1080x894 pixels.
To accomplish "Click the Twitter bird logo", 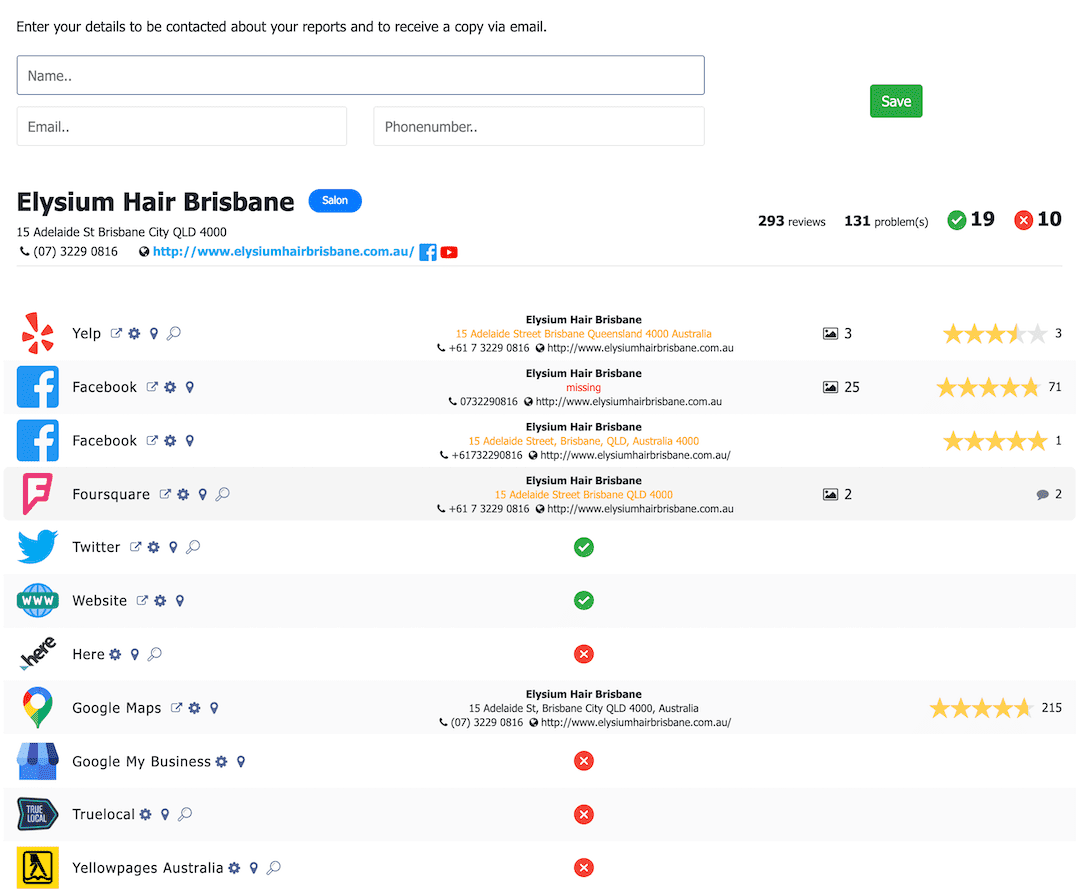I will pyautogui.click(x=37, y=547).
